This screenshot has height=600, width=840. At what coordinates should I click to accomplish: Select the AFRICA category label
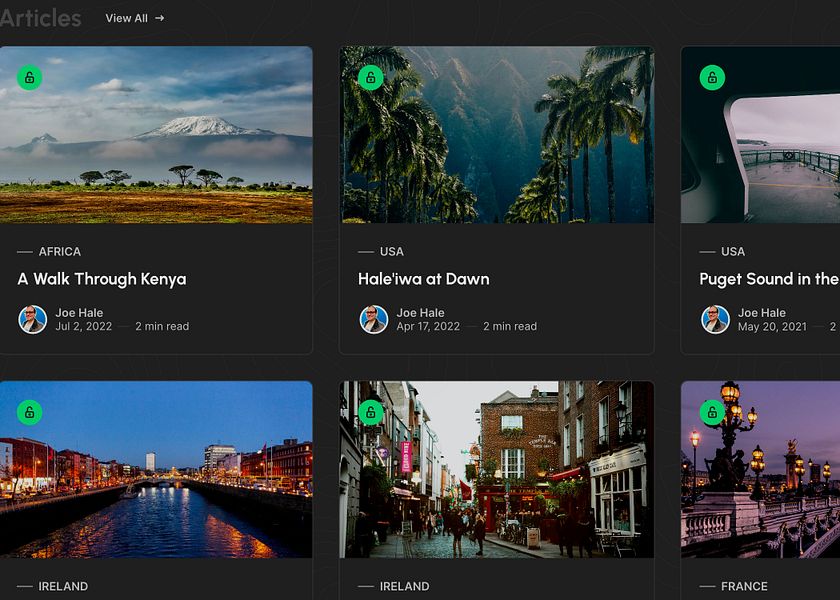(x=59, y=252)
